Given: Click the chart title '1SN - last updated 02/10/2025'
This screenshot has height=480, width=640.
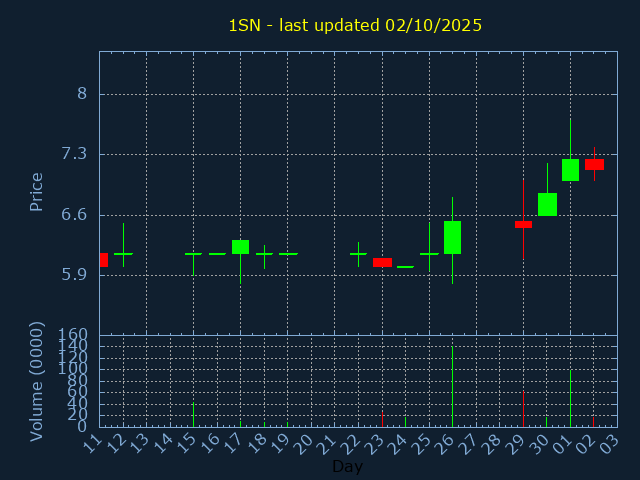Looking at the screenshot, I should pos(355,25).
